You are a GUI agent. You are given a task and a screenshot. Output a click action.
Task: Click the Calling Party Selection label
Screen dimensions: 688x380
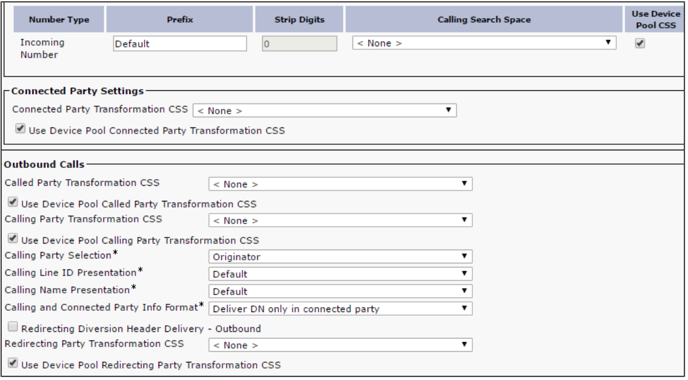point(58,255)
